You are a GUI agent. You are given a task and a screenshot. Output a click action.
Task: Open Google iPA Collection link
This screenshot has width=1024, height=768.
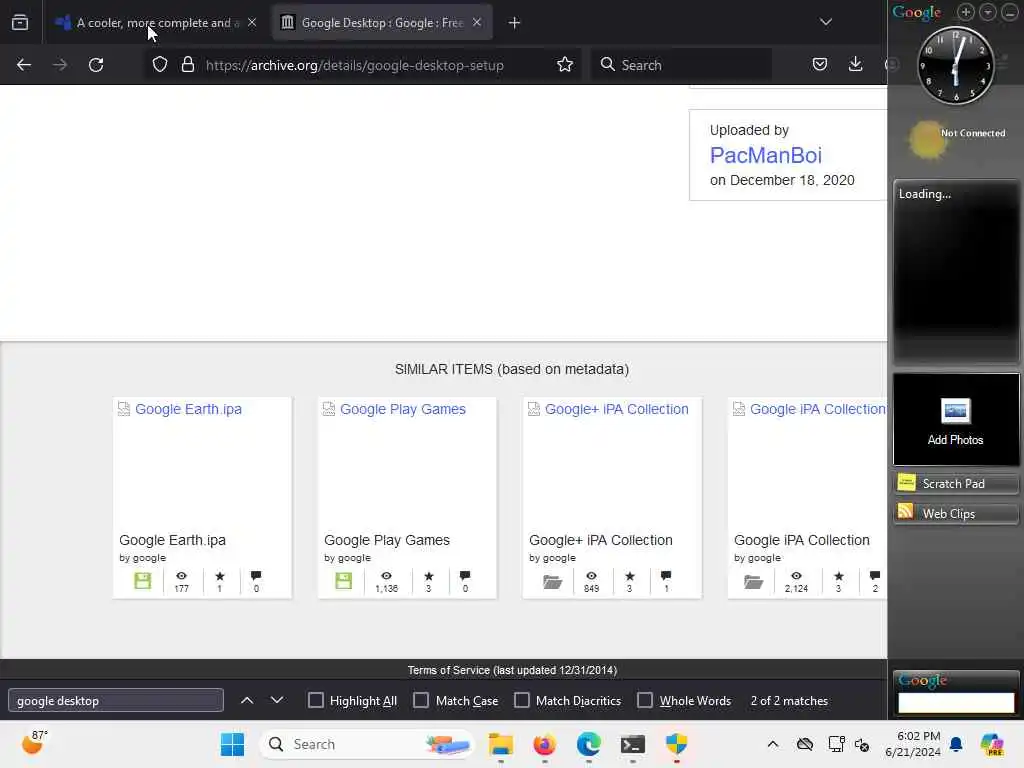(818, 409)
